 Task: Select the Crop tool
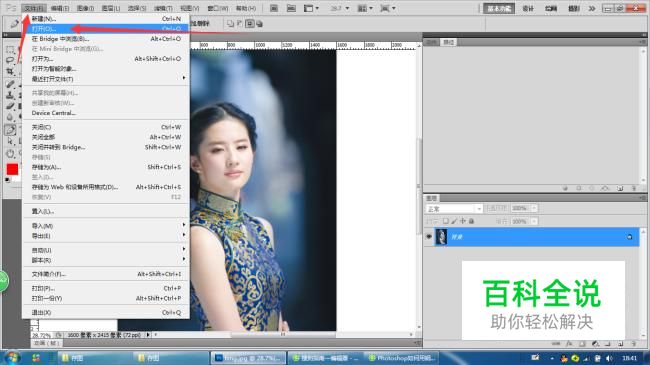pyautogui.click(x=10, y=72)
